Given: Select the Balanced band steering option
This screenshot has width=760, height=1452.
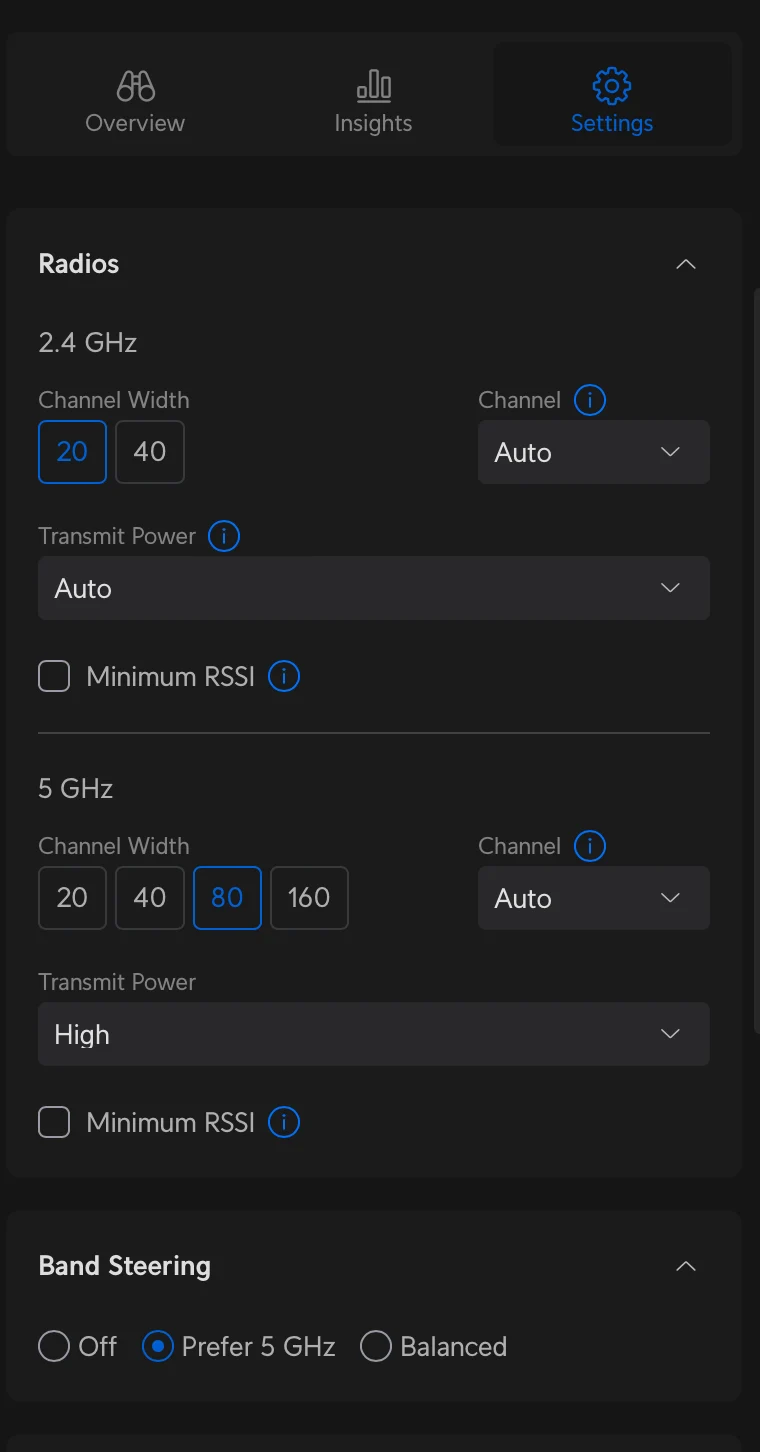Looking at the screenshot, I should pos(376,1346).
